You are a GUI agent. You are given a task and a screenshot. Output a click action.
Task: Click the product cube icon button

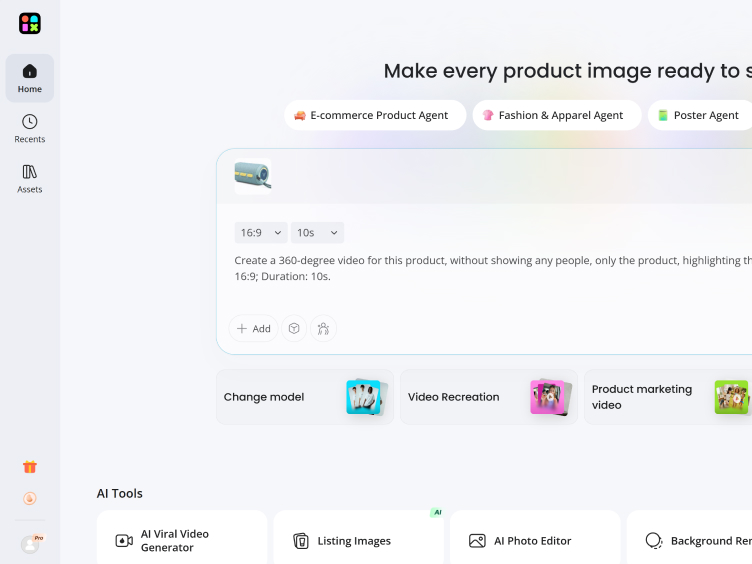pyautogui.click(x=294, y=329)
